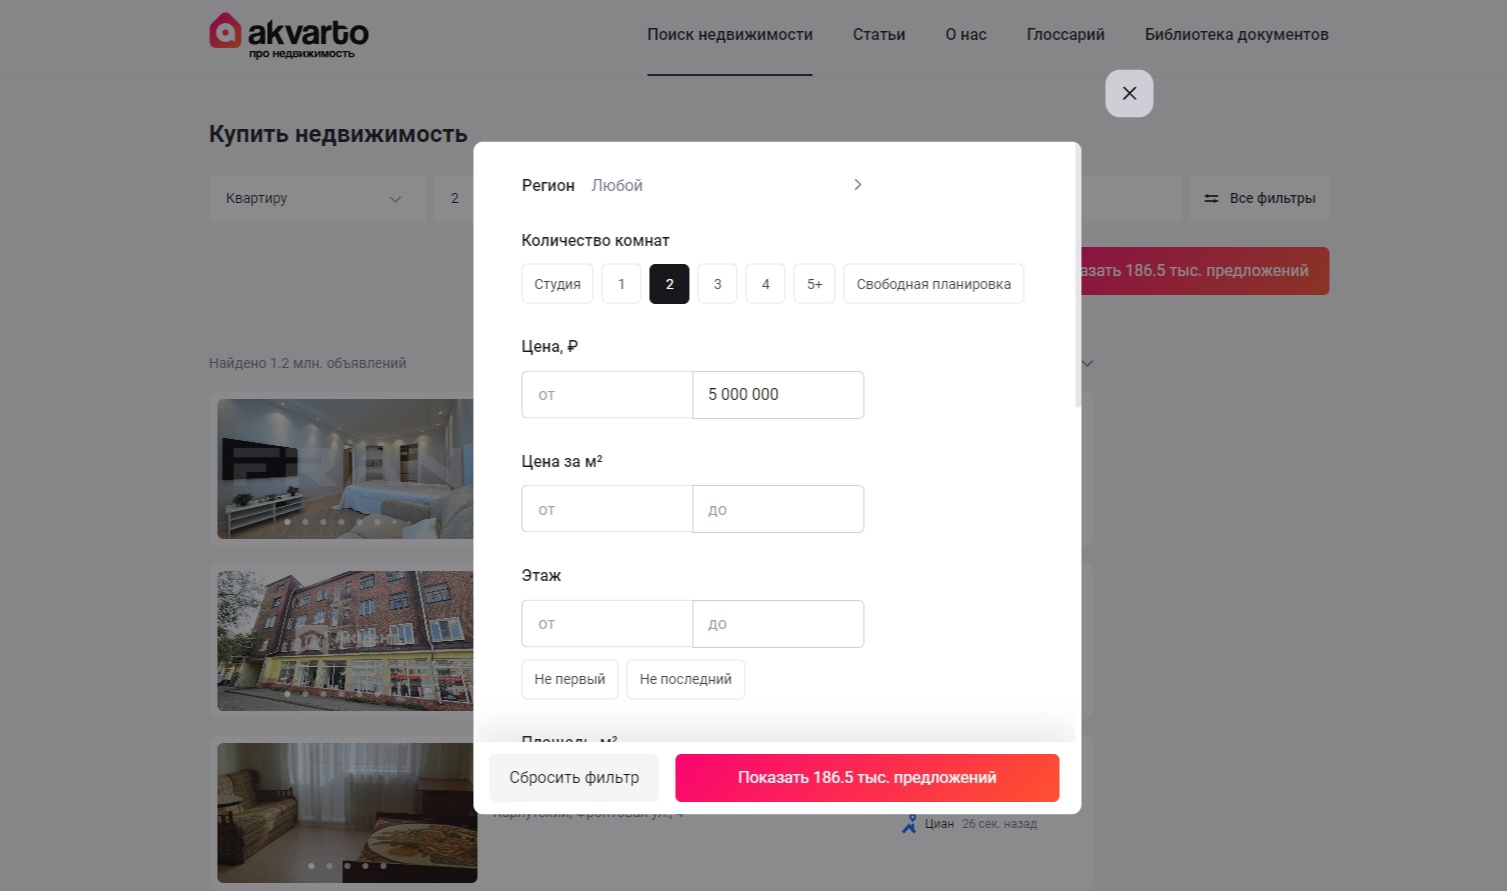Click the Найдено 1.2 млн. объявлений text
Viewport: 1507px width, 891px height.
point(308,363)
